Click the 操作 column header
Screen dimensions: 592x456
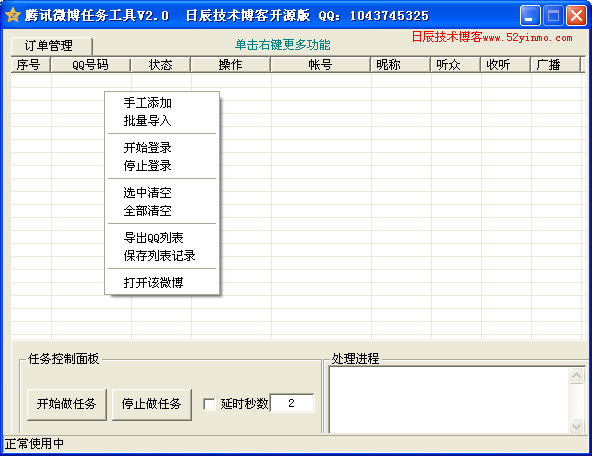point(231,65)
